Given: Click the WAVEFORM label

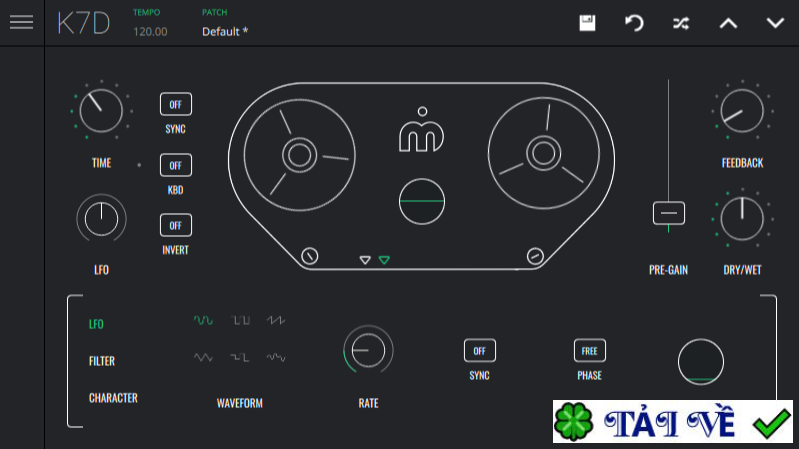Looking at the screenshot, I should coord(239,403).
